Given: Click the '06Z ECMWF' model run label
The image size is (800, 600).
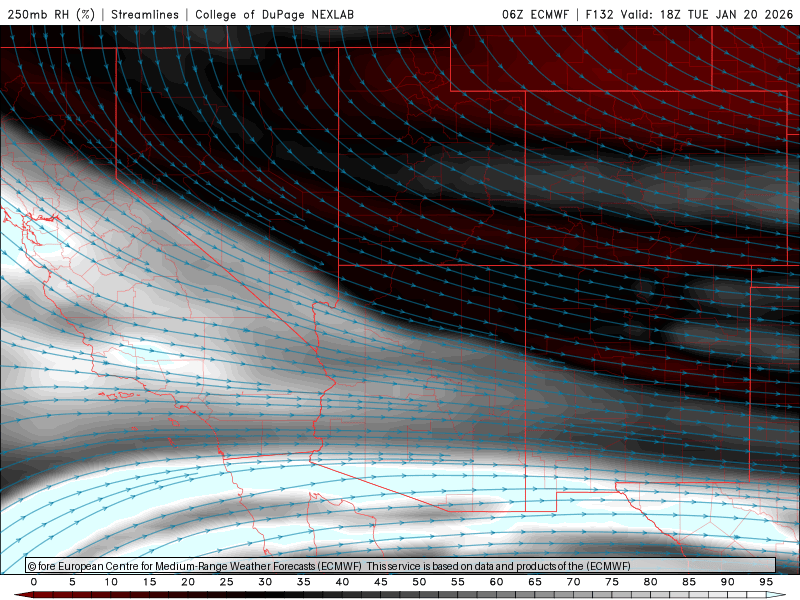Looking at the screenshot, I should pos(535,14).
